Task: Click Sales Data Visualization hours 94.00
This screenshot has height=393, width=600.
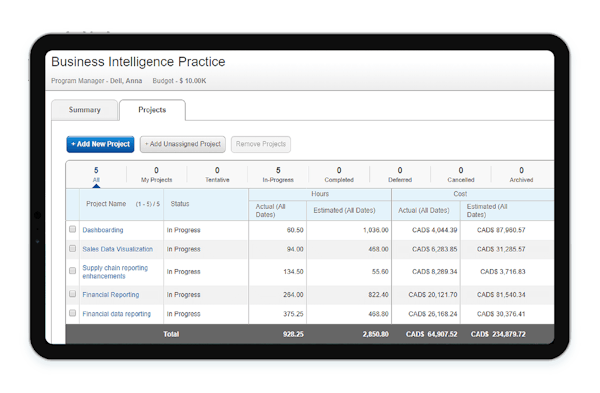Action: [295, 249]
